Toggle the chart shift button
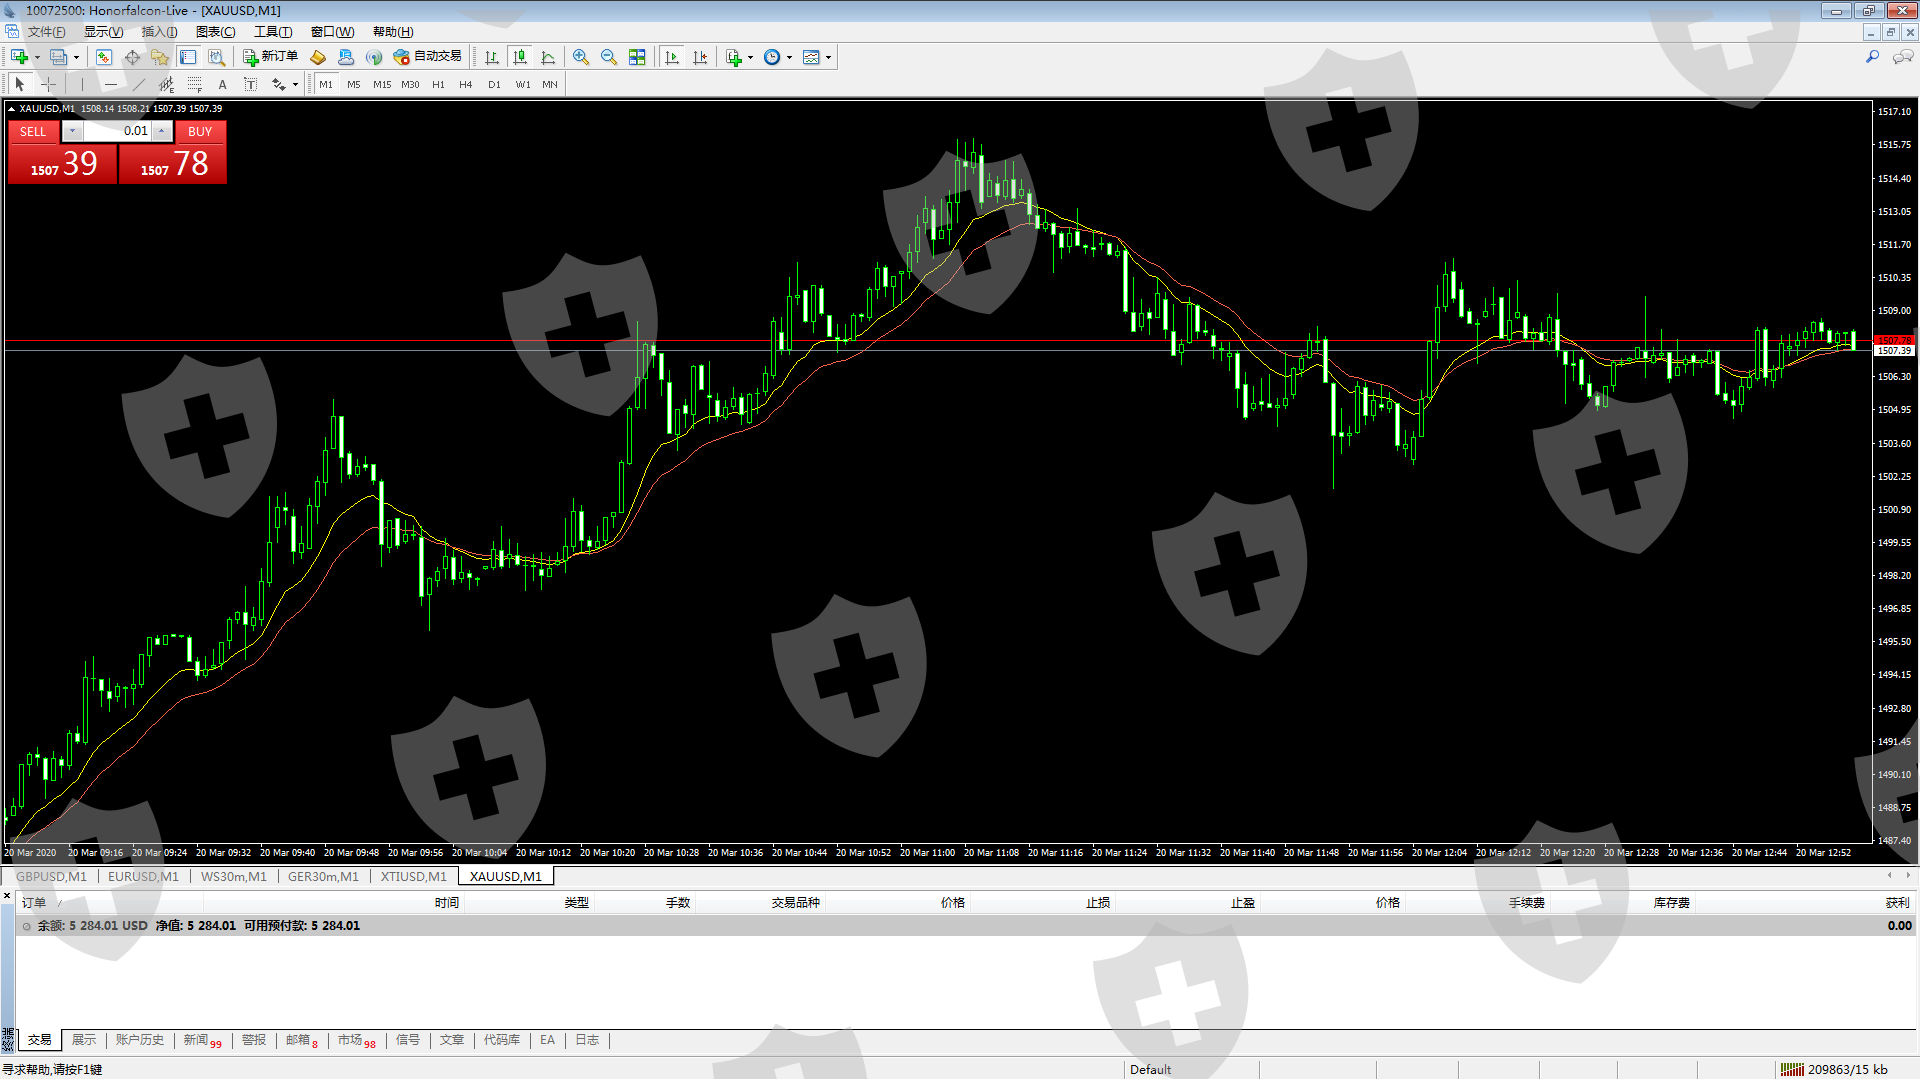The width and height of the screenshot is (1920, 1079). (700, 57)
